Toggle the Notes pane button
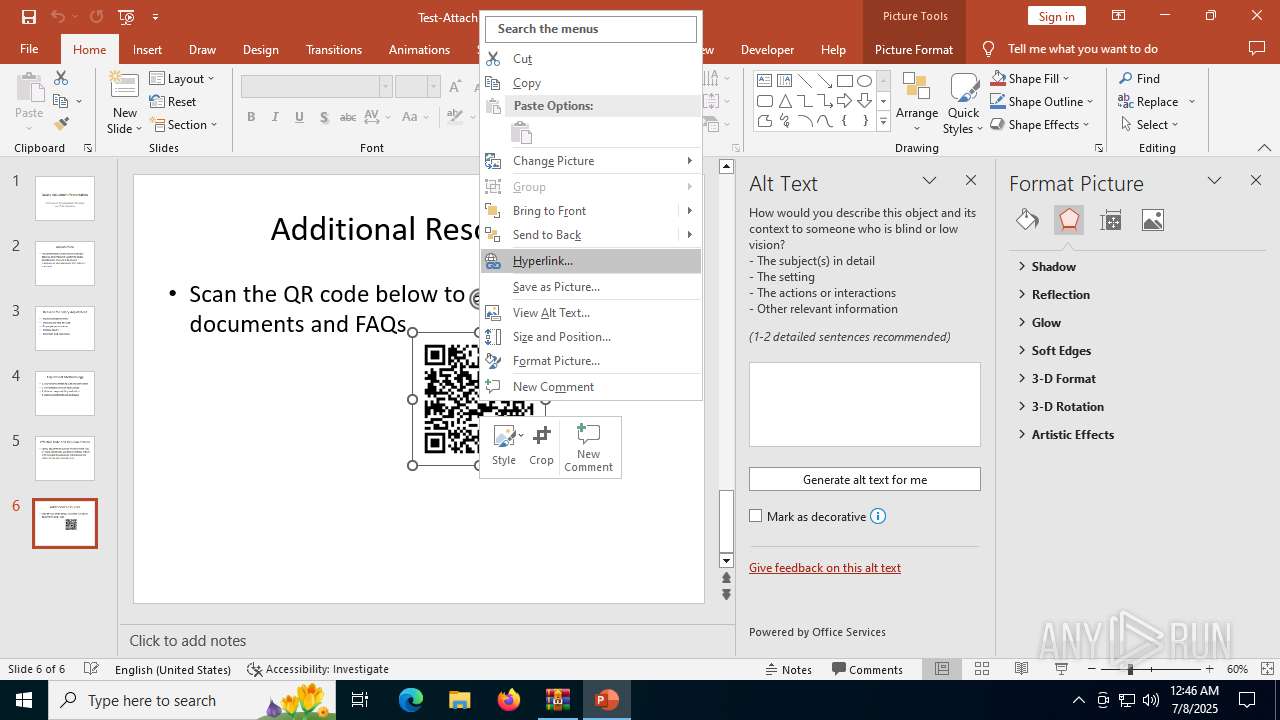This screenshot has width=1280, height=720. 788,669
